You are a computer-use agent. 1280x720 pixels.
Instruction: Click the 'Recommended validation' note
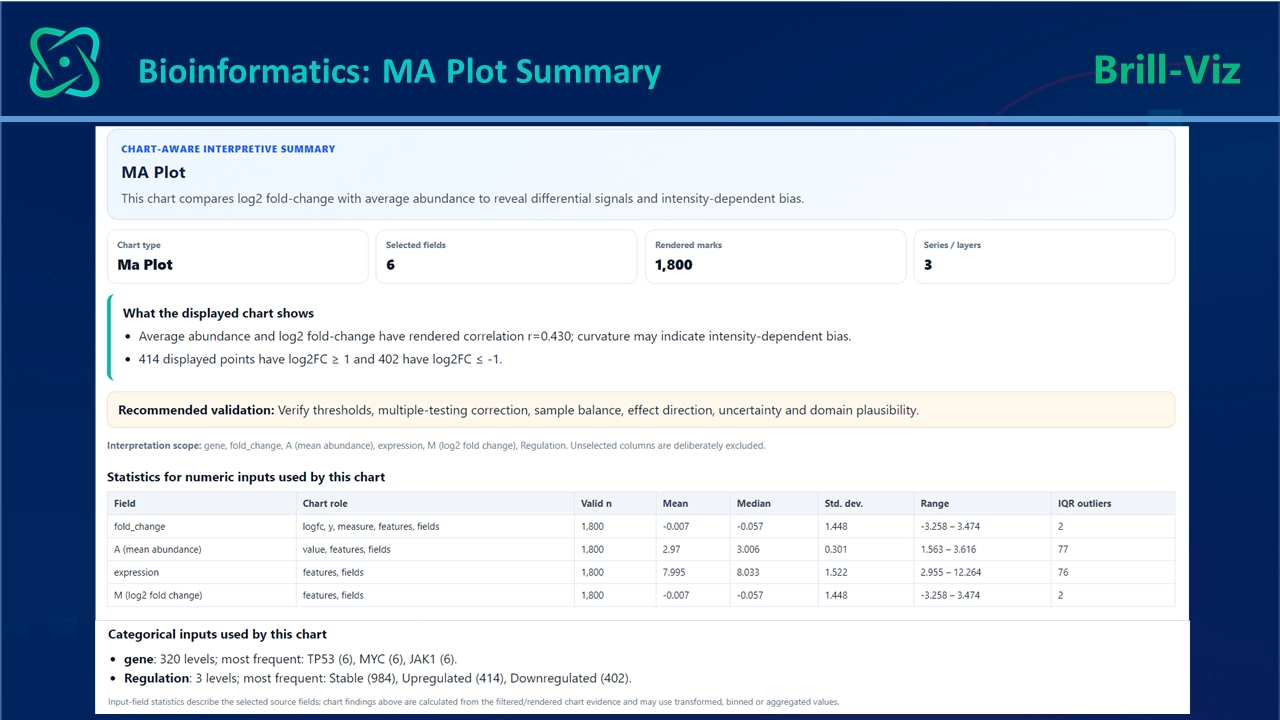(x=641, y=410)
